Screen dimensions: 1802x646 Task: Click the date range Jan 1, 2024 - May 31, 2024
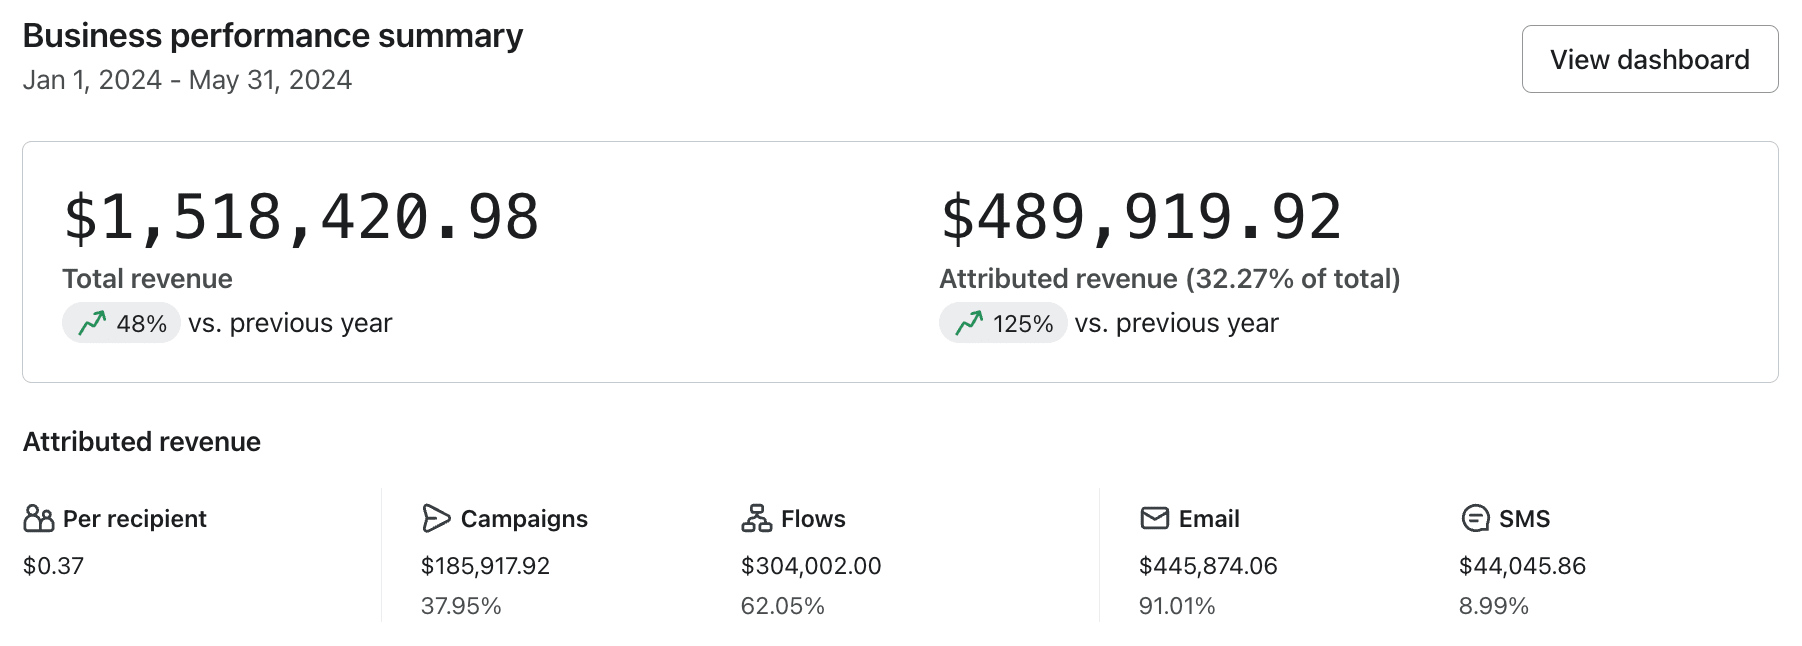[x=187, y=80]
